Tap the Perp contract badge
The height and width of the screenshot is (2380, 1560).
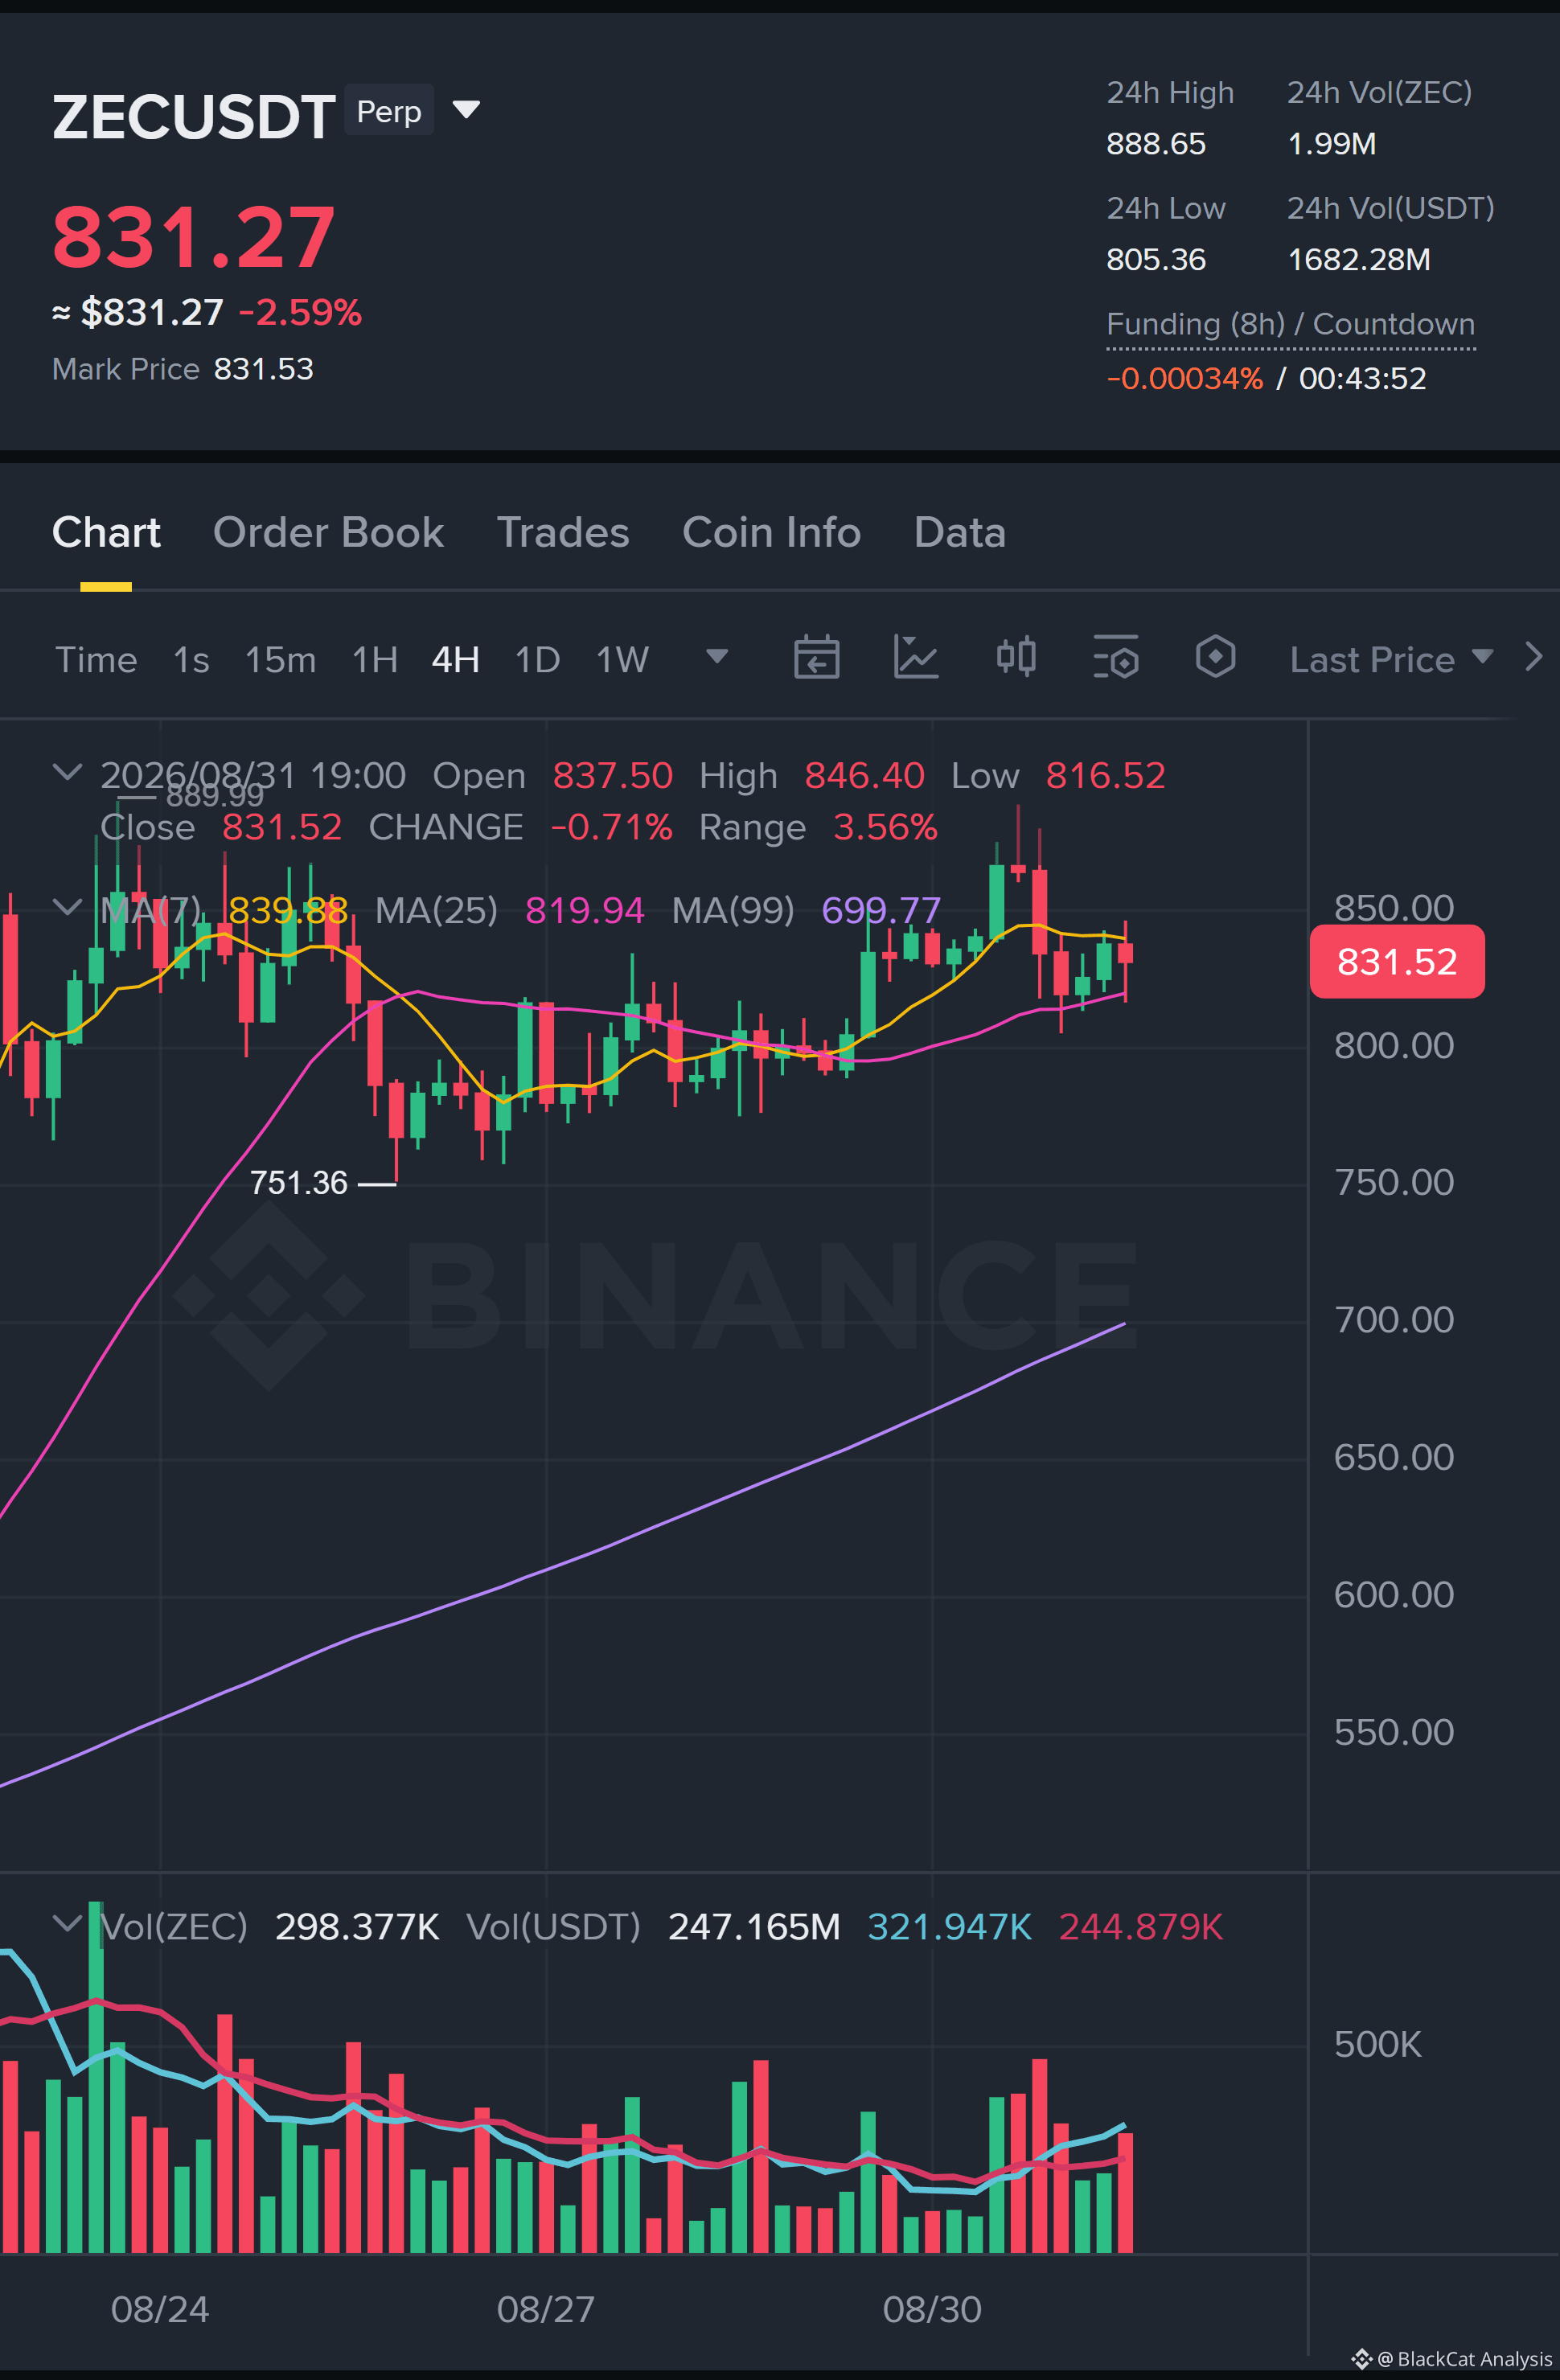coord(389,110)
